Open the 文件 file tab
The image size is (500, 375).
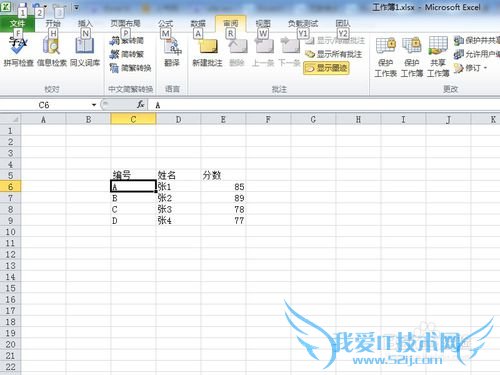17,24
